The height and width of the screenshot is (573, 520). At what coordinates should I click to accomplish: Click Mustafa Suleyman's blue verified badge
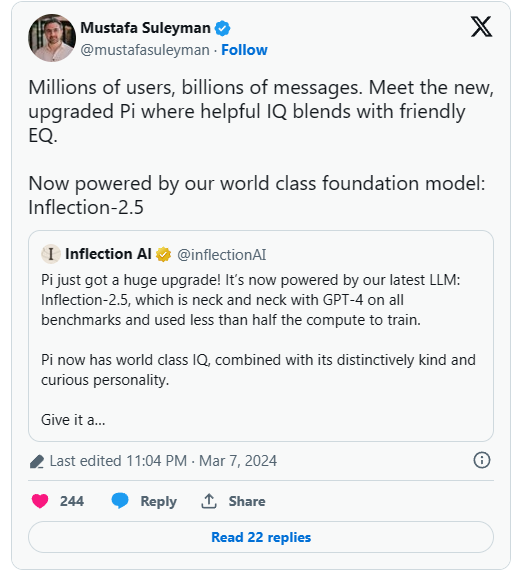(x=223, y=28)
